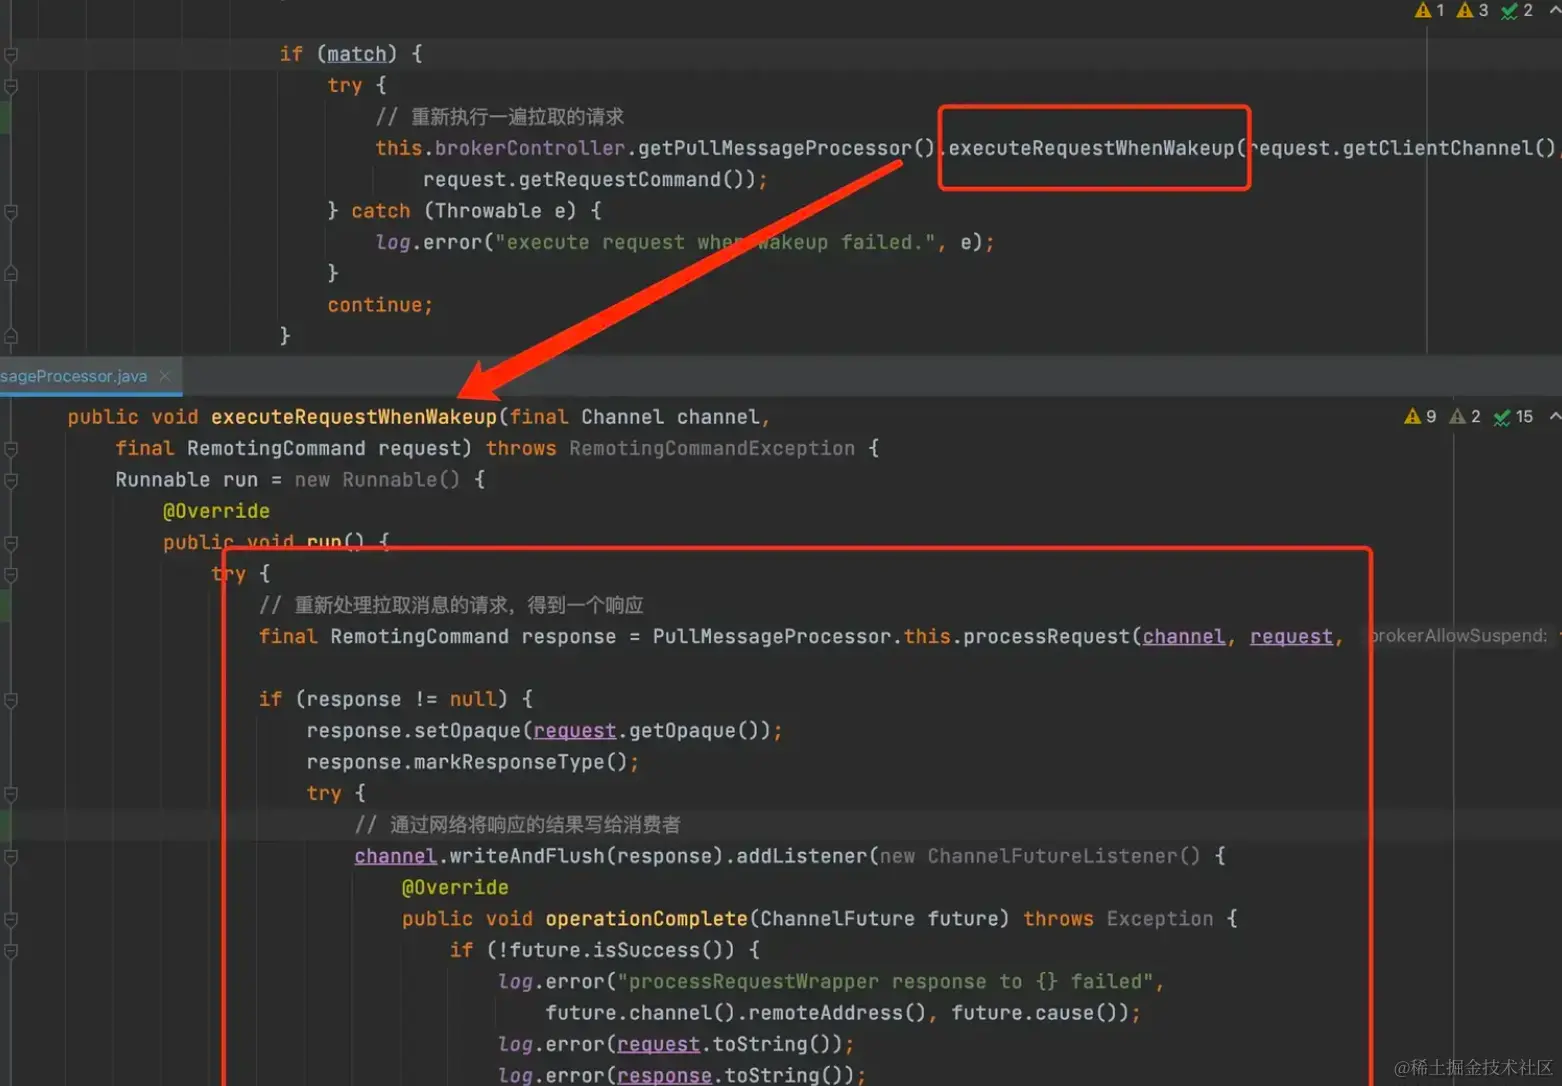Collapse the fold marker at 'if (!future.isSuccess())' line

coord(11,951)
